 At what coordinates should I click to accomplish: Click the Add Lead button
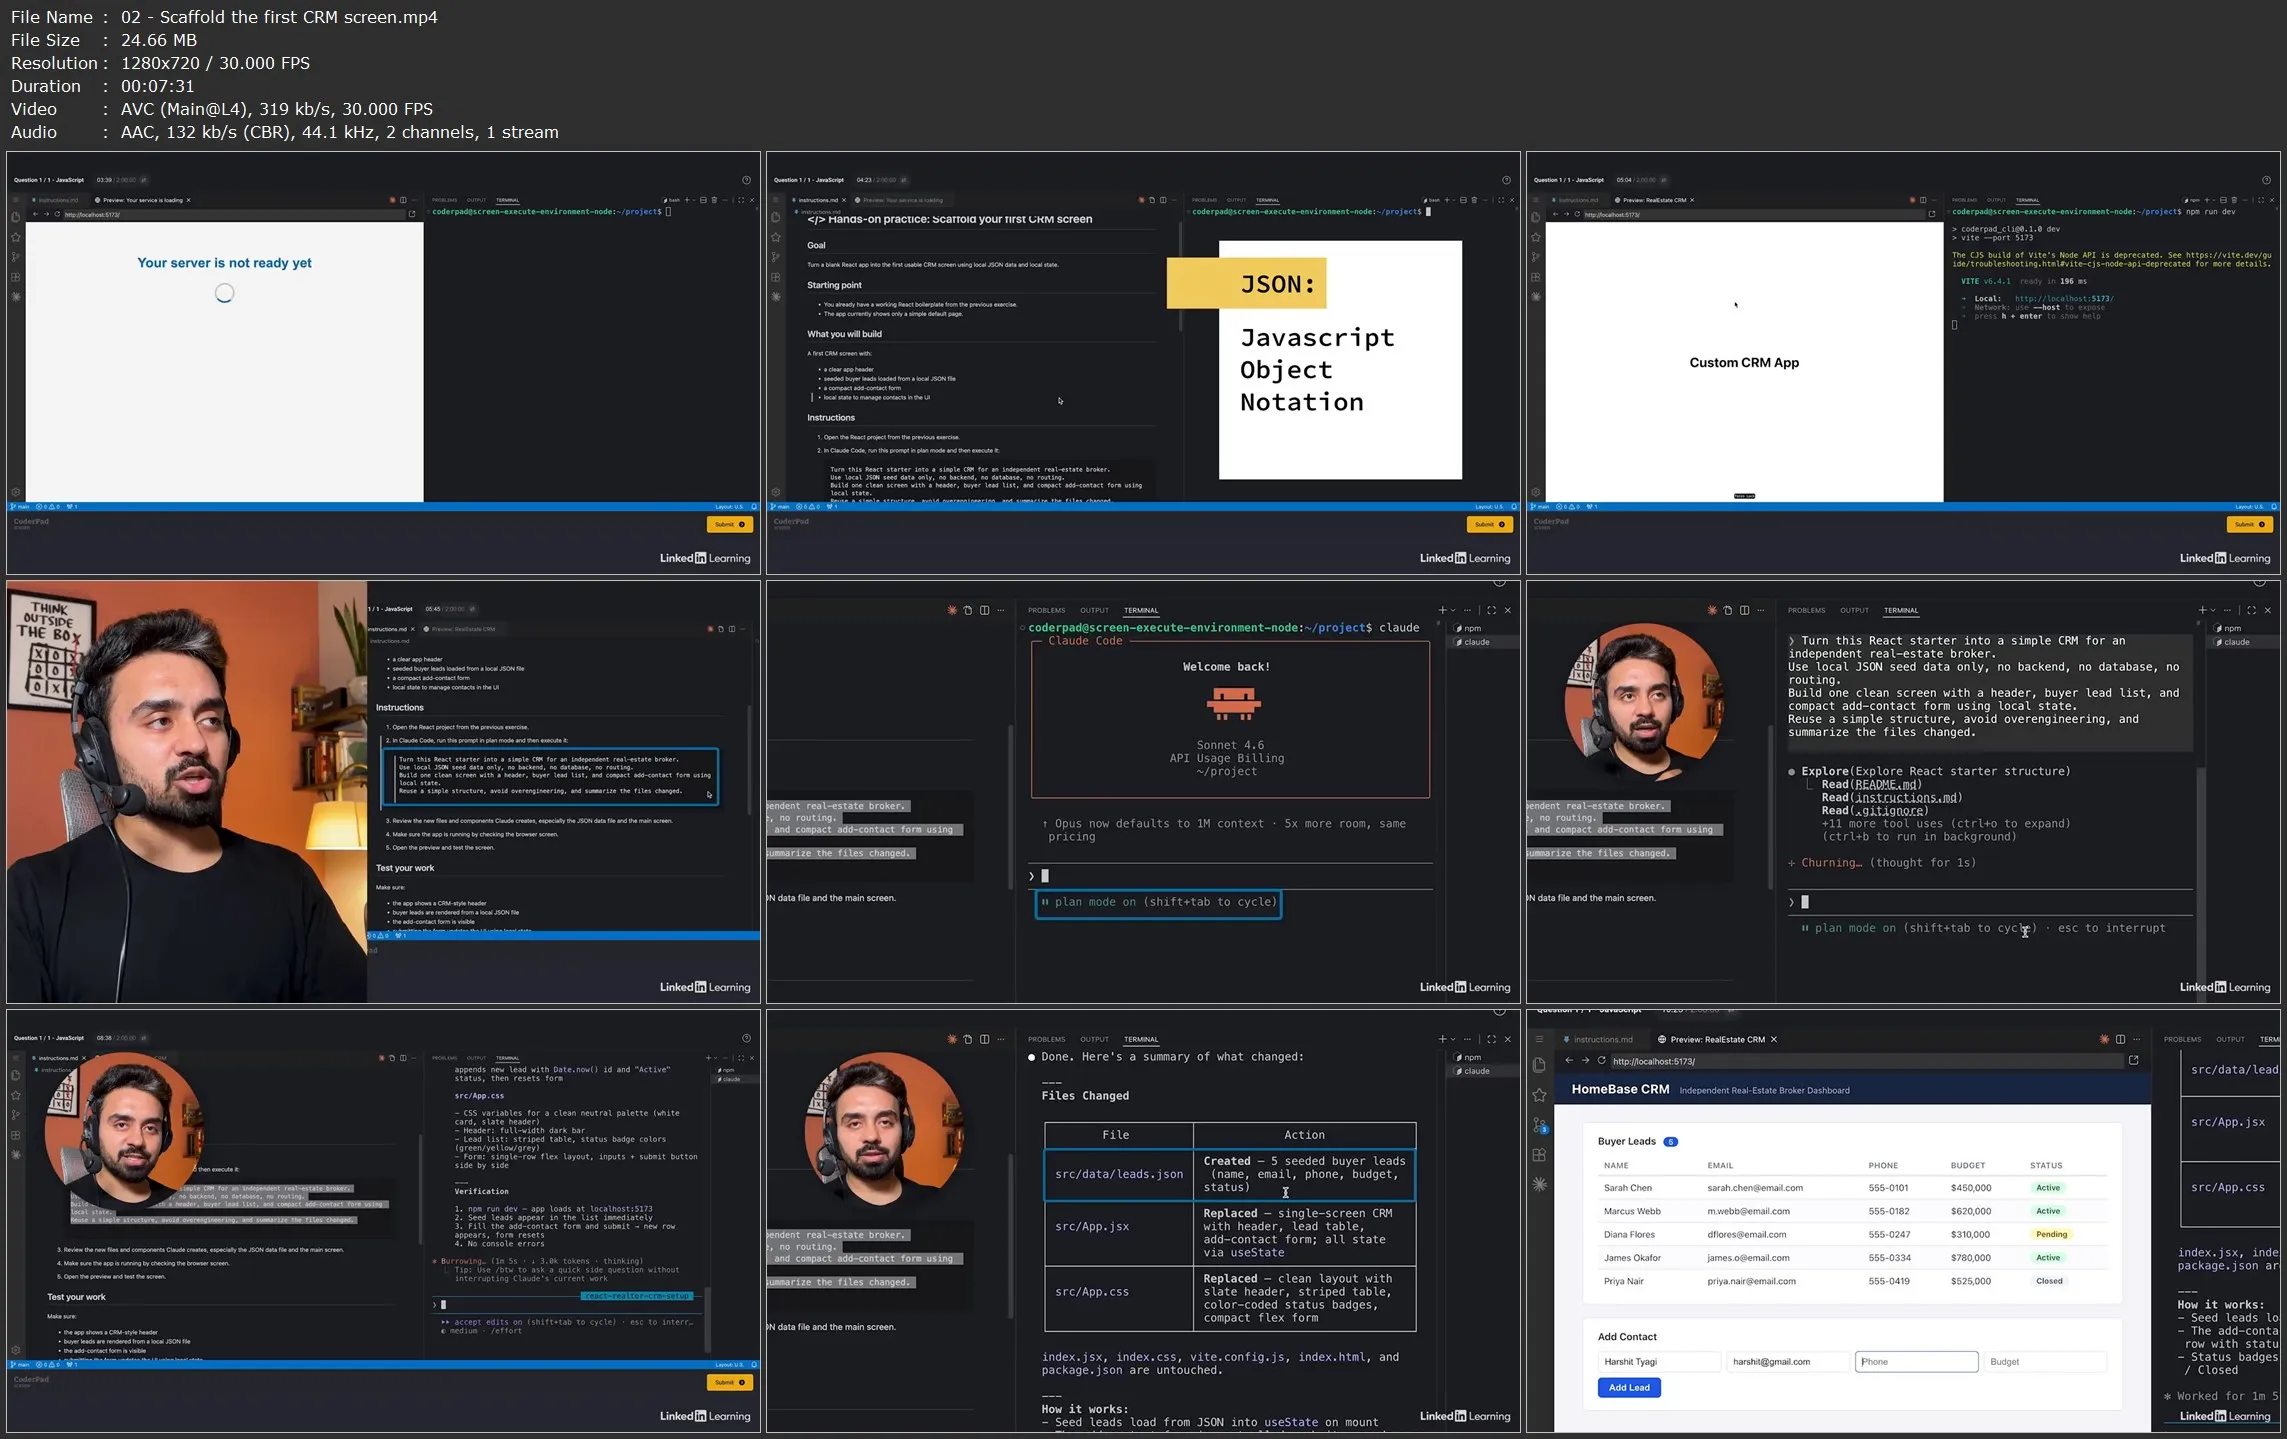click(1629, 1387)
